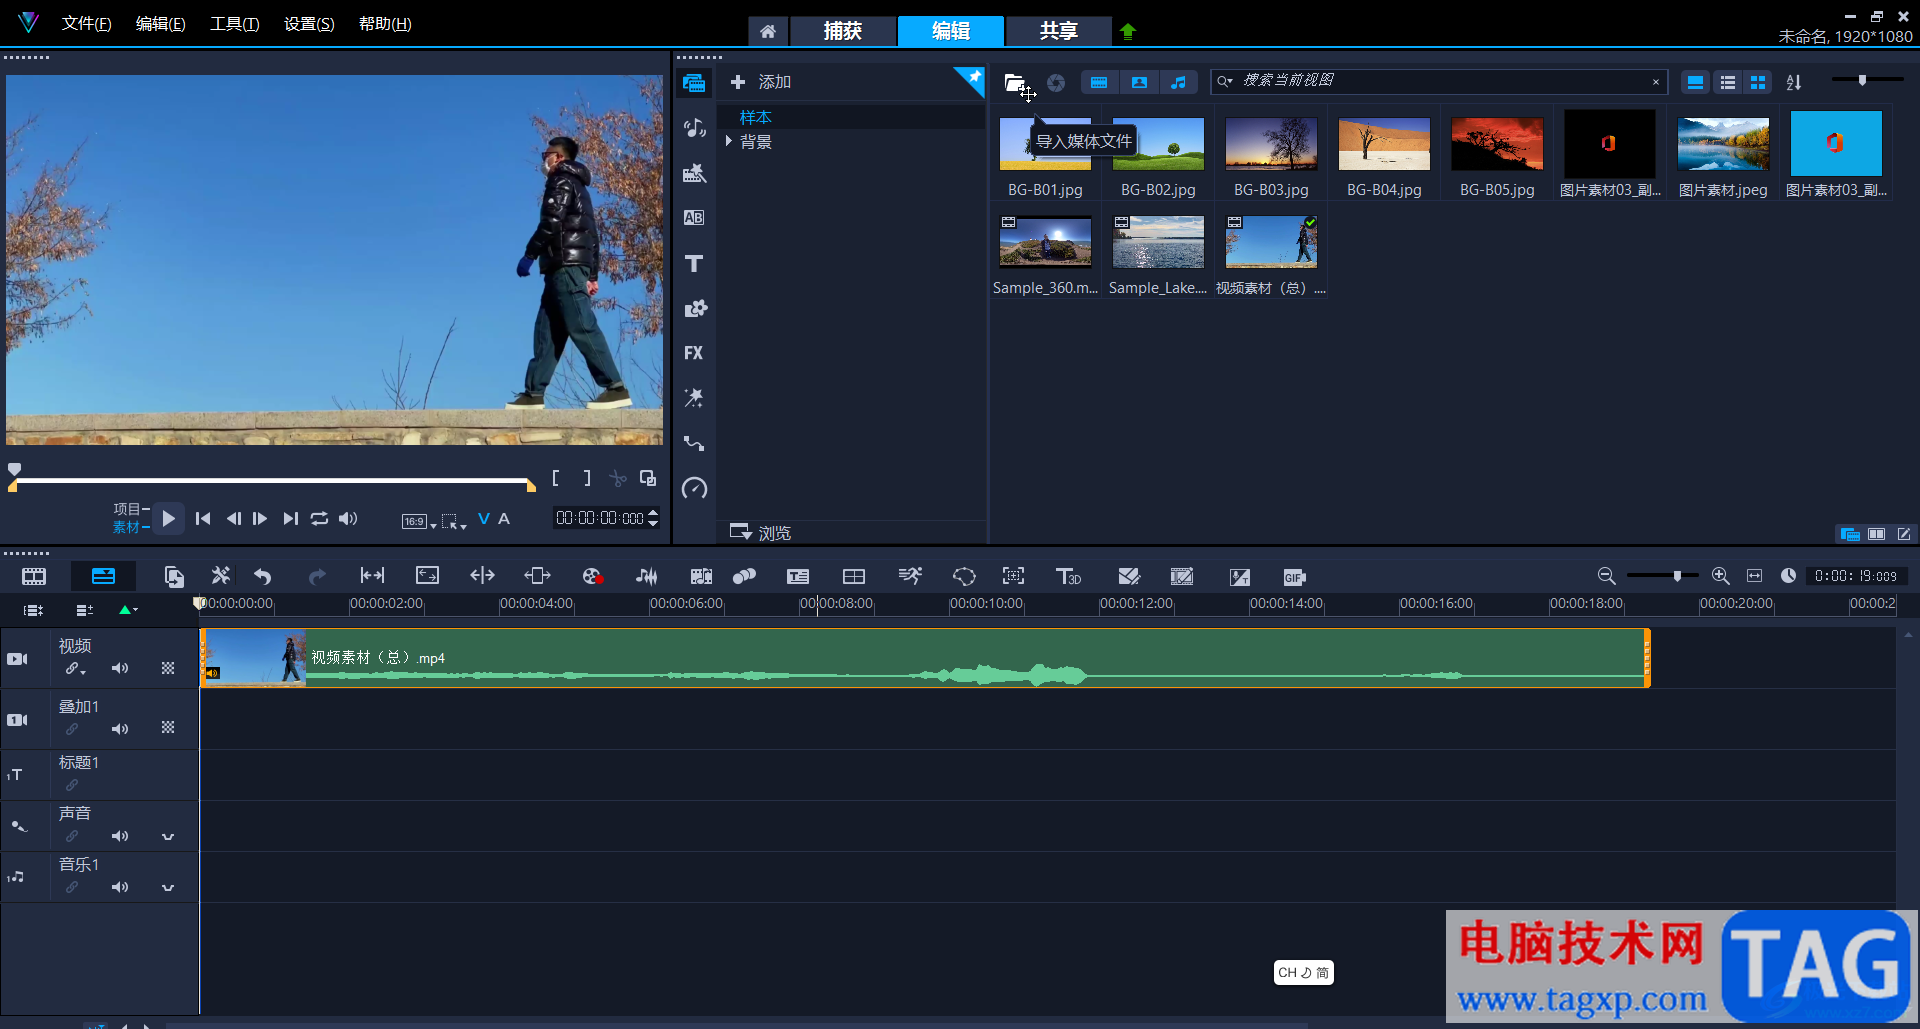Image resolution: width=1920 pixels, height=1029 pixels.
Task: Open the Sound library icon in the sidebar
Action: point(694,128)
